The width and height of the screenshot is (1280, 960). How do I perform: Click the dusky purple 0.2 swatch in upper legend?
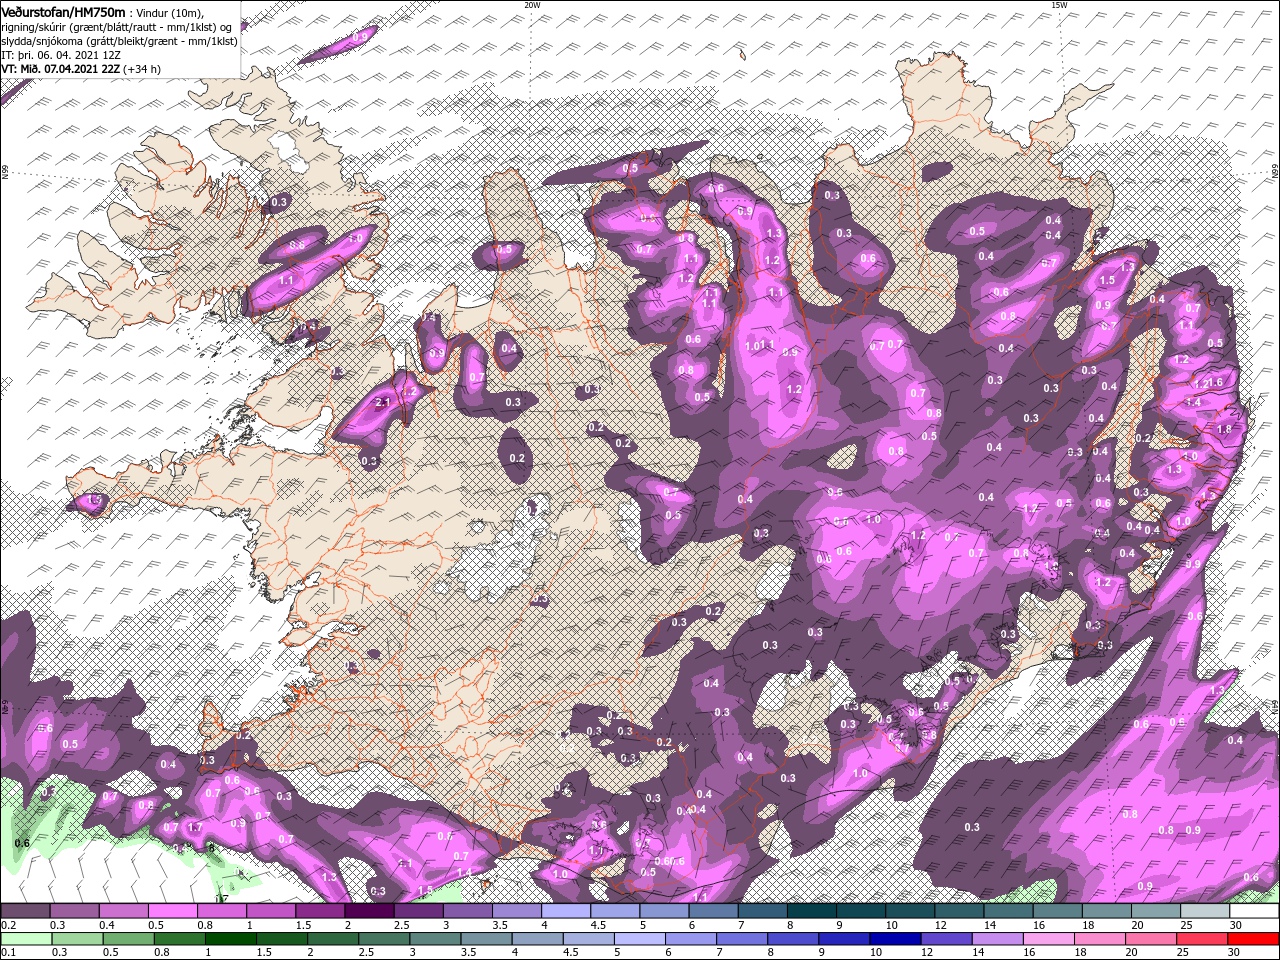coord(25,912)
